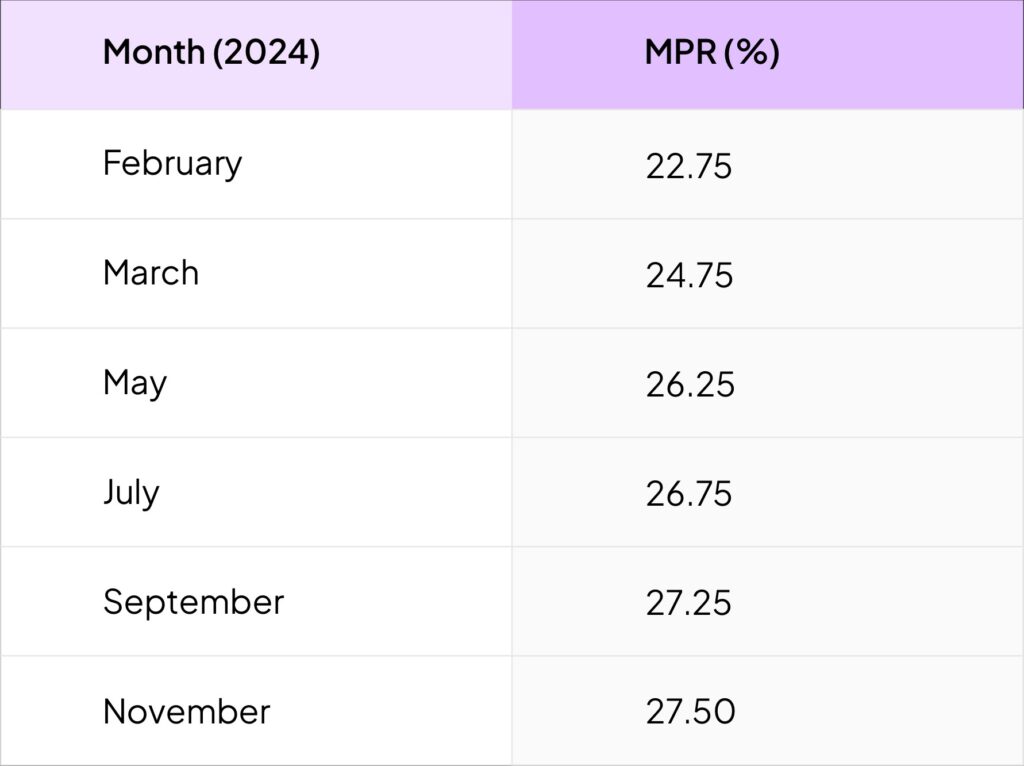This screenshot has width=1024, height=766.
Task: Click the MPR figure in the February row
Action: click(689, 166)
